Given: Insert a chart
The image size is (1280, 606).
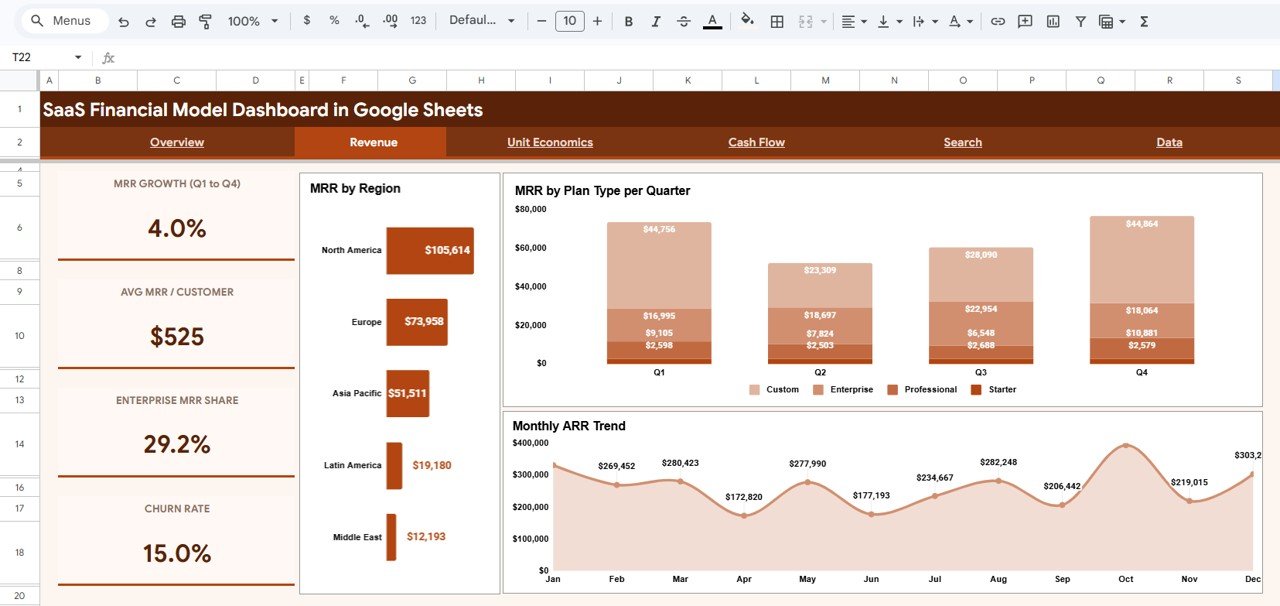Looking at the screenshot, I should [1052, 20].
